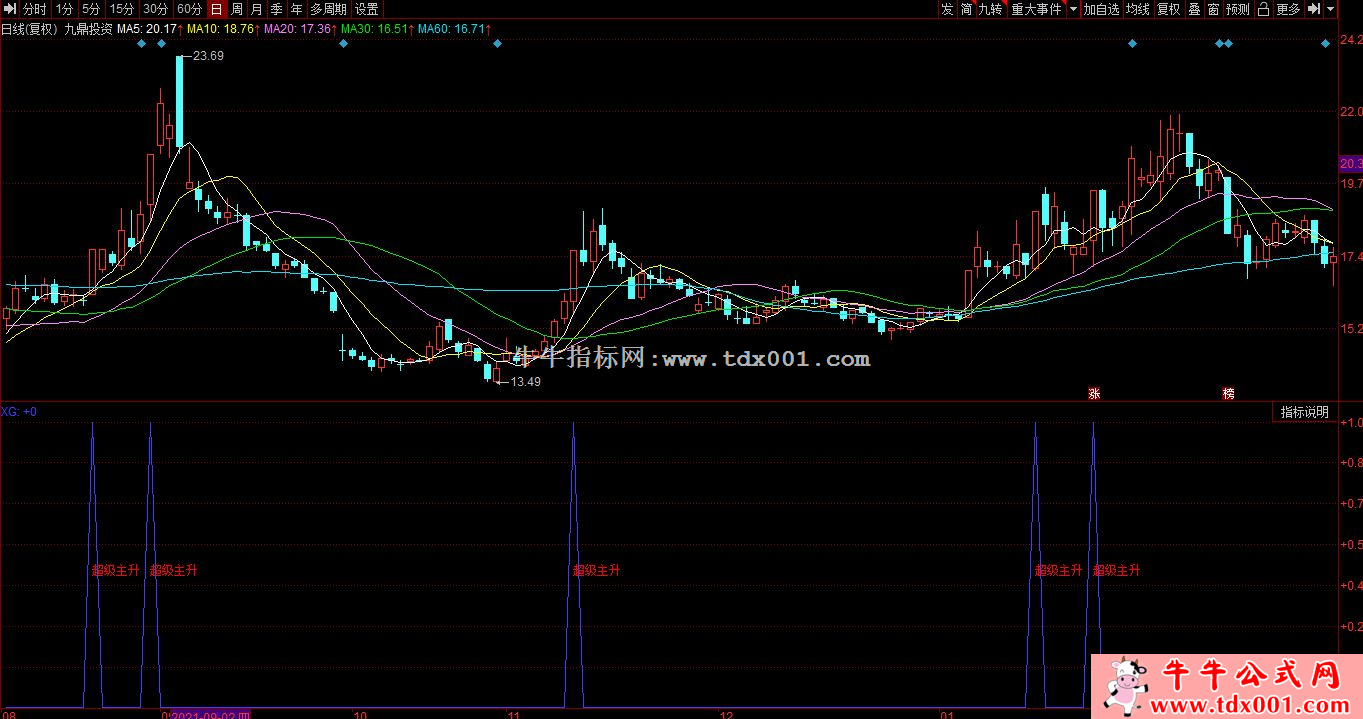This screenshot has width=1363, height=719.
Task: Click the 预测 forecast button
Action: pyautogui.click(x=1238, y=9)
